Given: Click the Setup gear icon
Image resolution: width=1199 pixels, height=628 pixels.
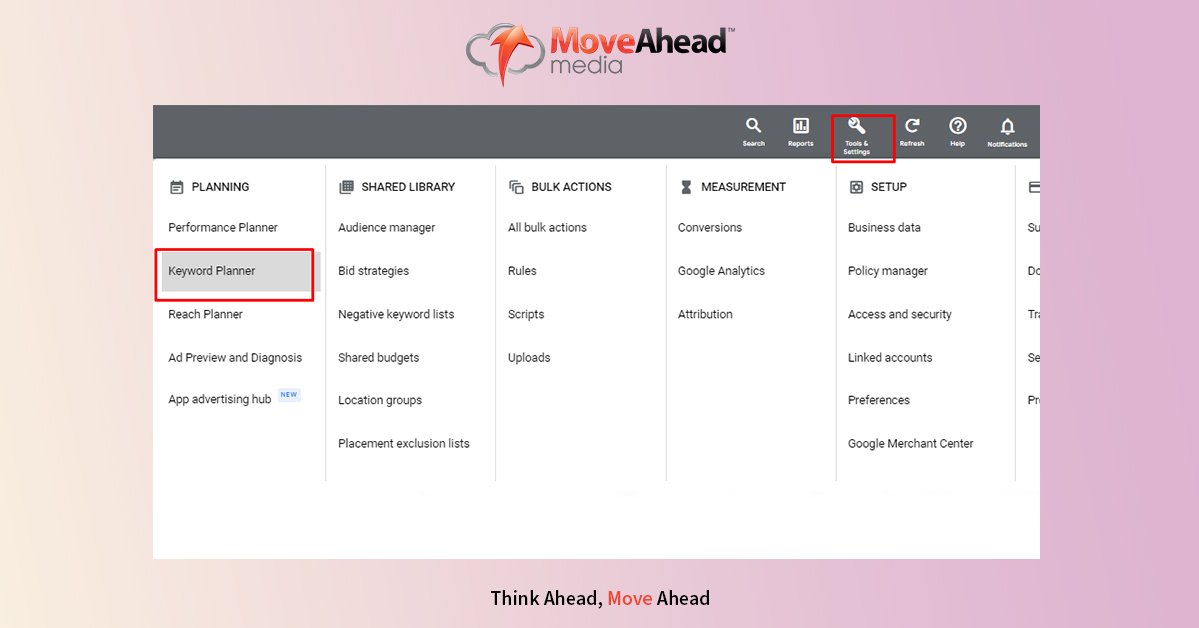Looking at the screenshot, I should pos(856,187).
